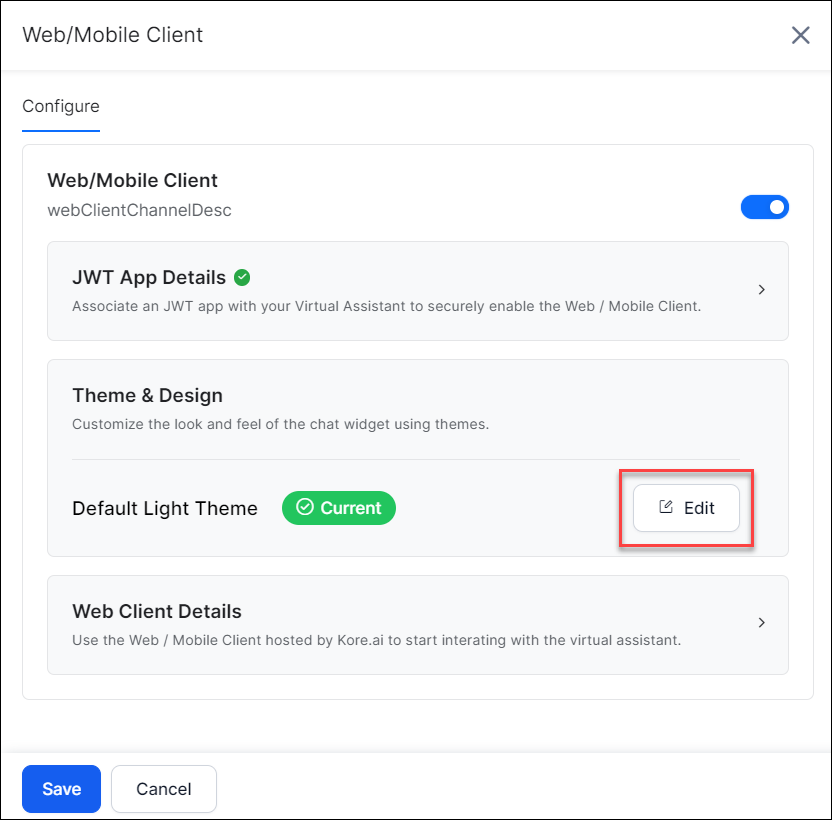Click the green verified checkmark beside JWT App Details
Viewport: 832px width, 820px height.
point(242,278)
